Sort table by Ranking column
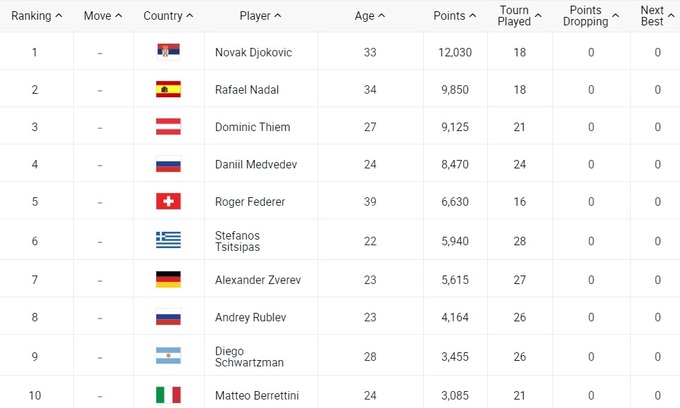 [36, 16]
